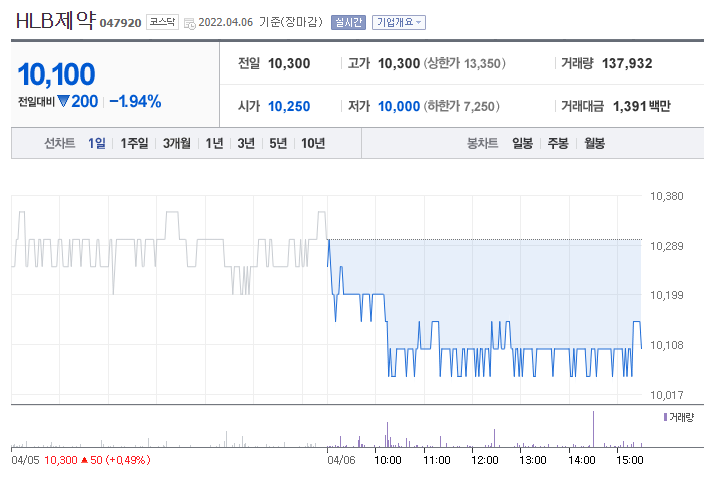Screen dimensions: 704x479
Task: Open the 10년 chart range
Action: coord(313,143)
